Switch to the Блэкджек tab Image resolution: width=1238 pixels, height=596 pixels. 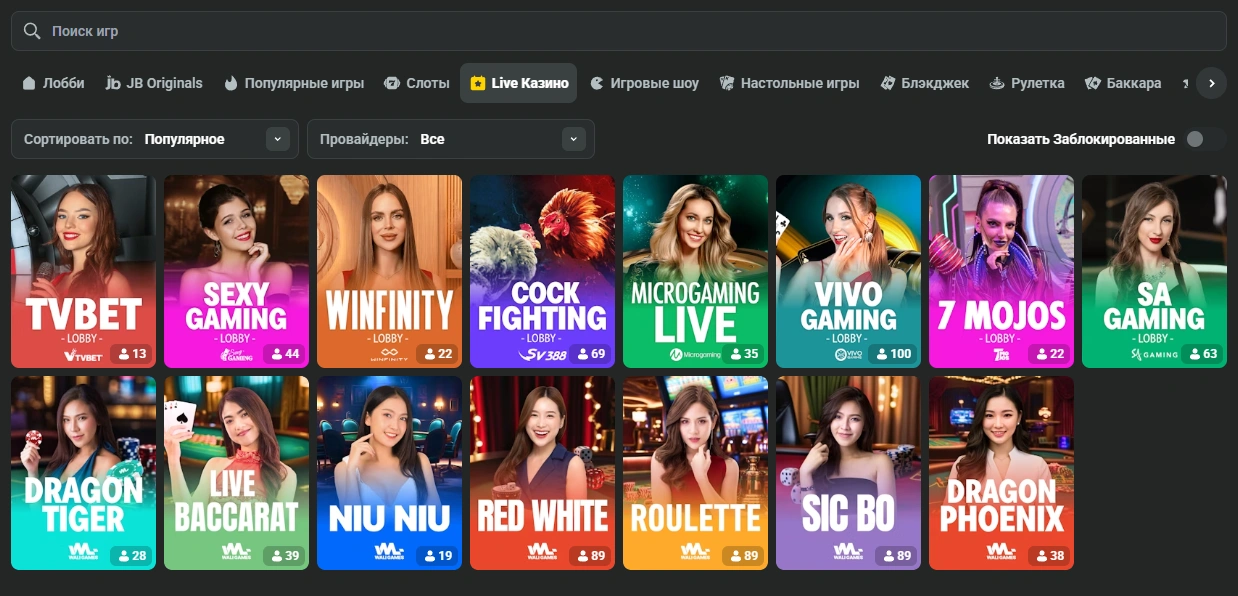[x=925, y=83]
